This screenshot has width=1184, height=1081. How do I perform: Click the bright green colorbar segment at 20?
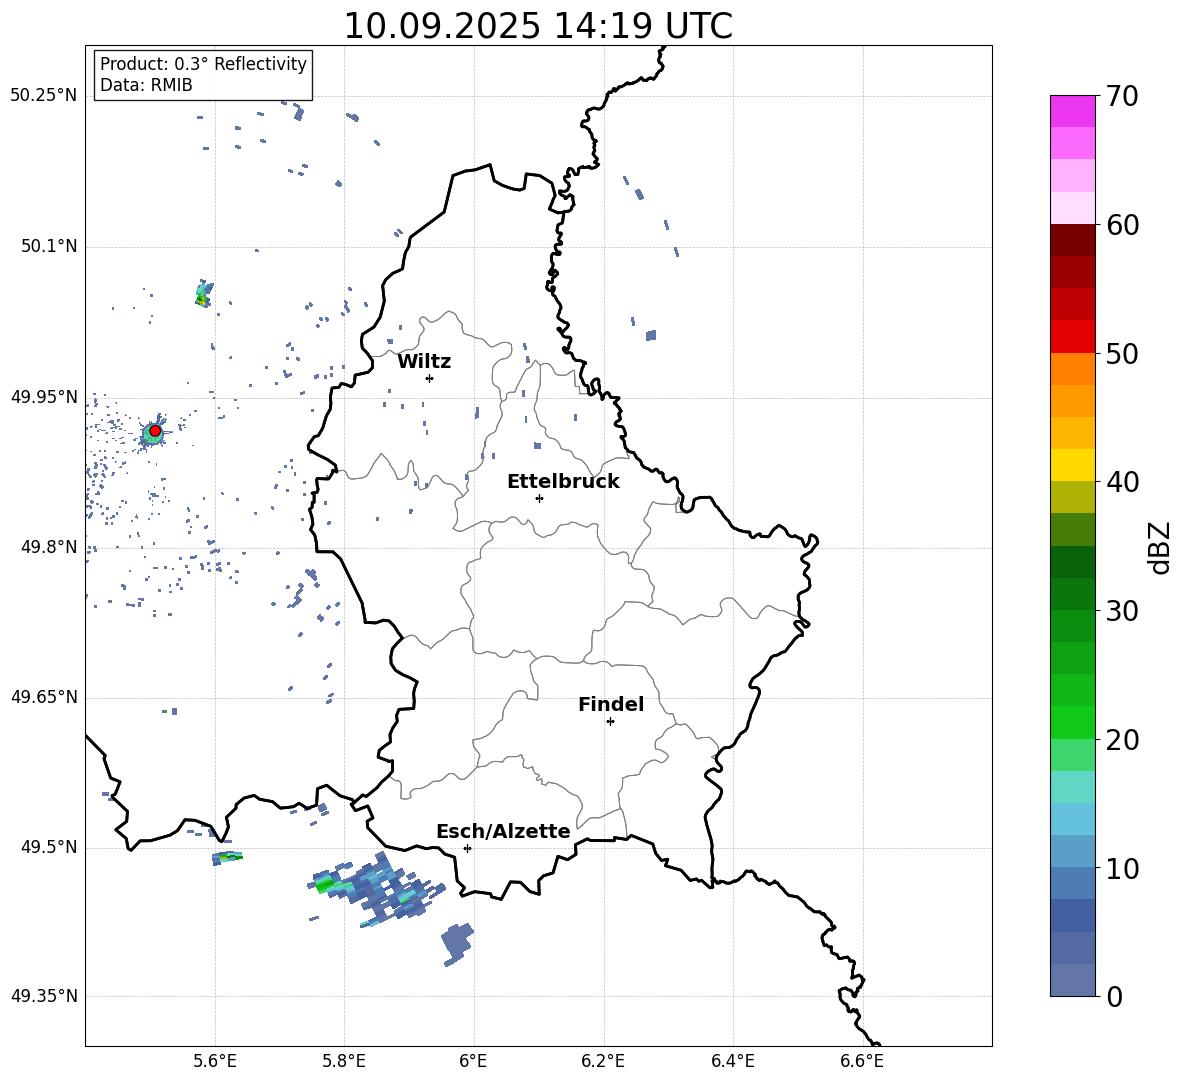[x=1073, y=723]
